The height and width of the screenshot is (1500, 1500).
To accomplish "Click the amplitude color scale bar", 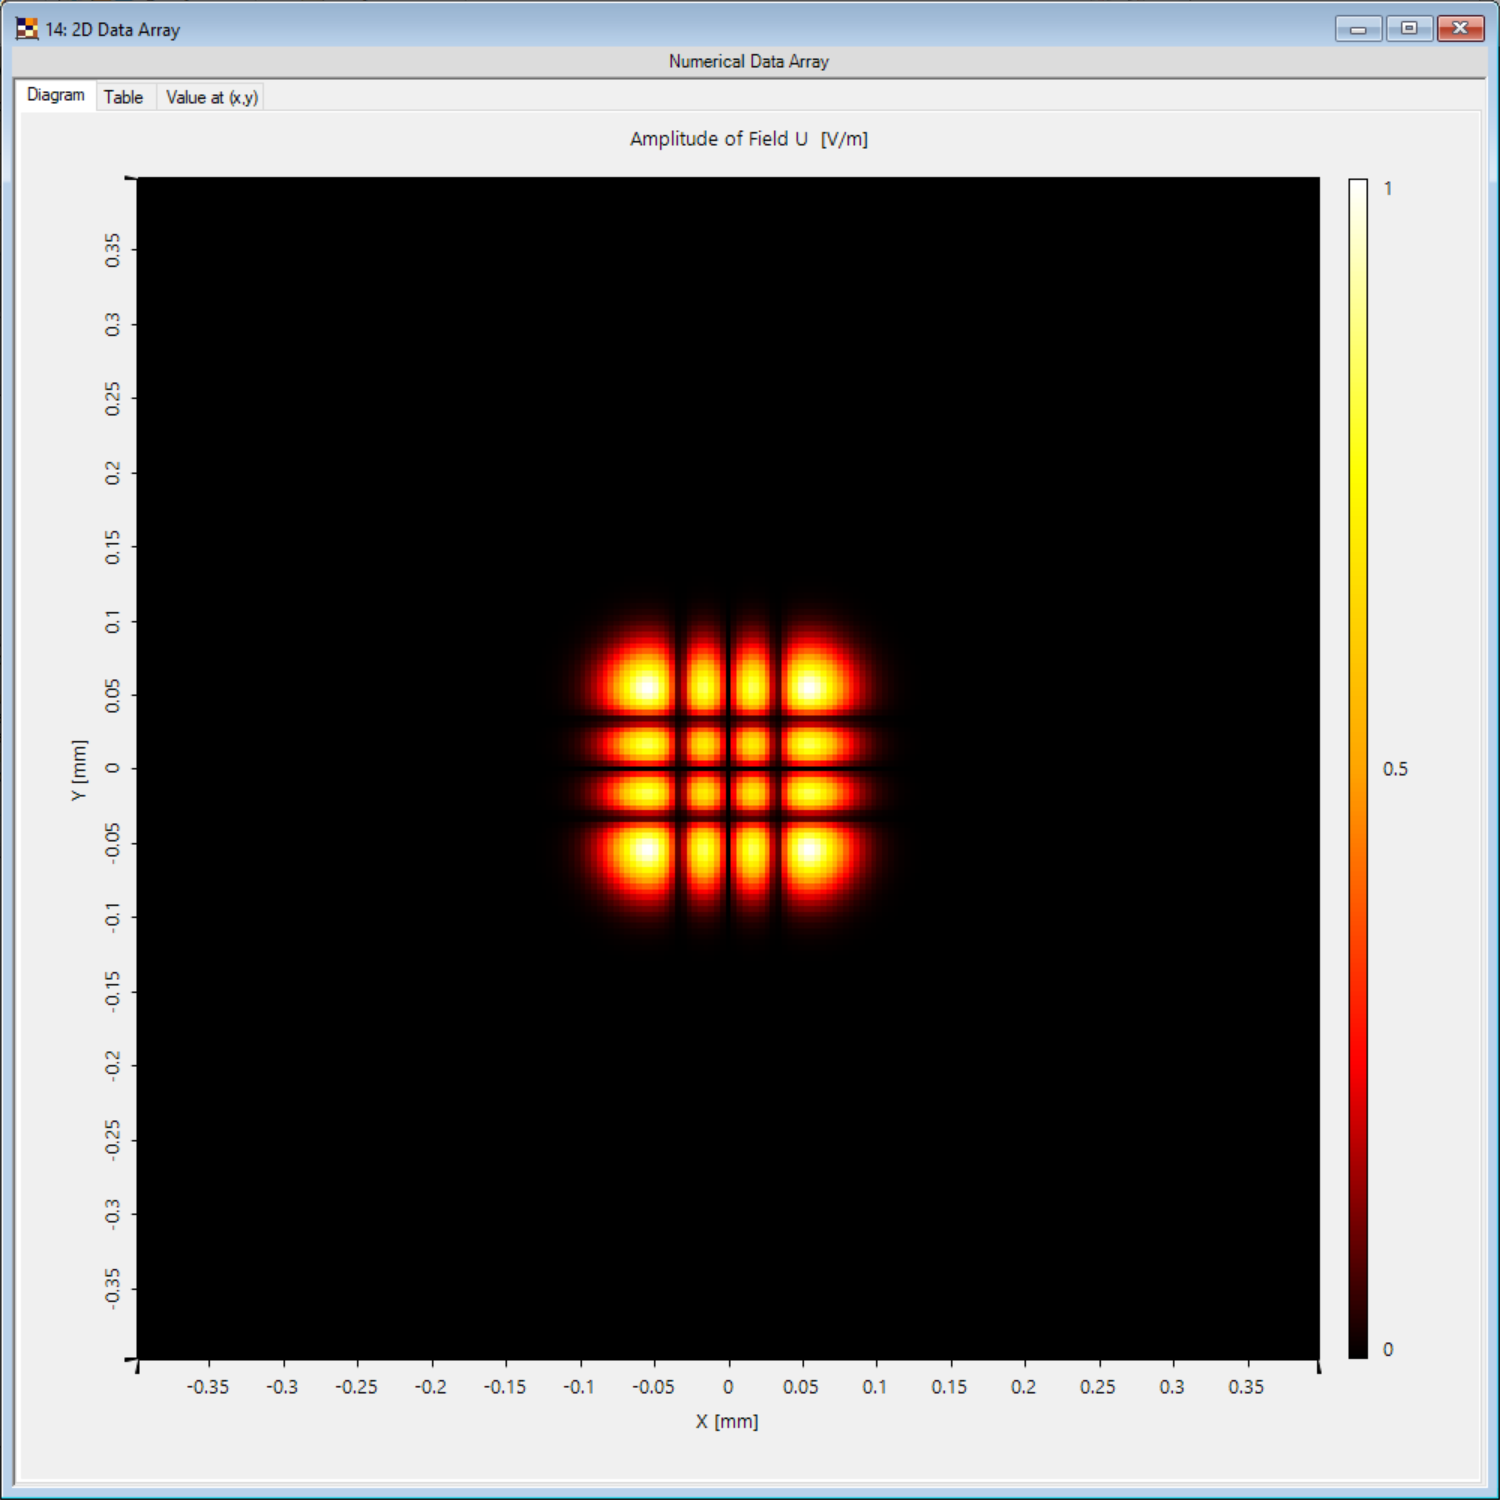I will click(1357, 768).
